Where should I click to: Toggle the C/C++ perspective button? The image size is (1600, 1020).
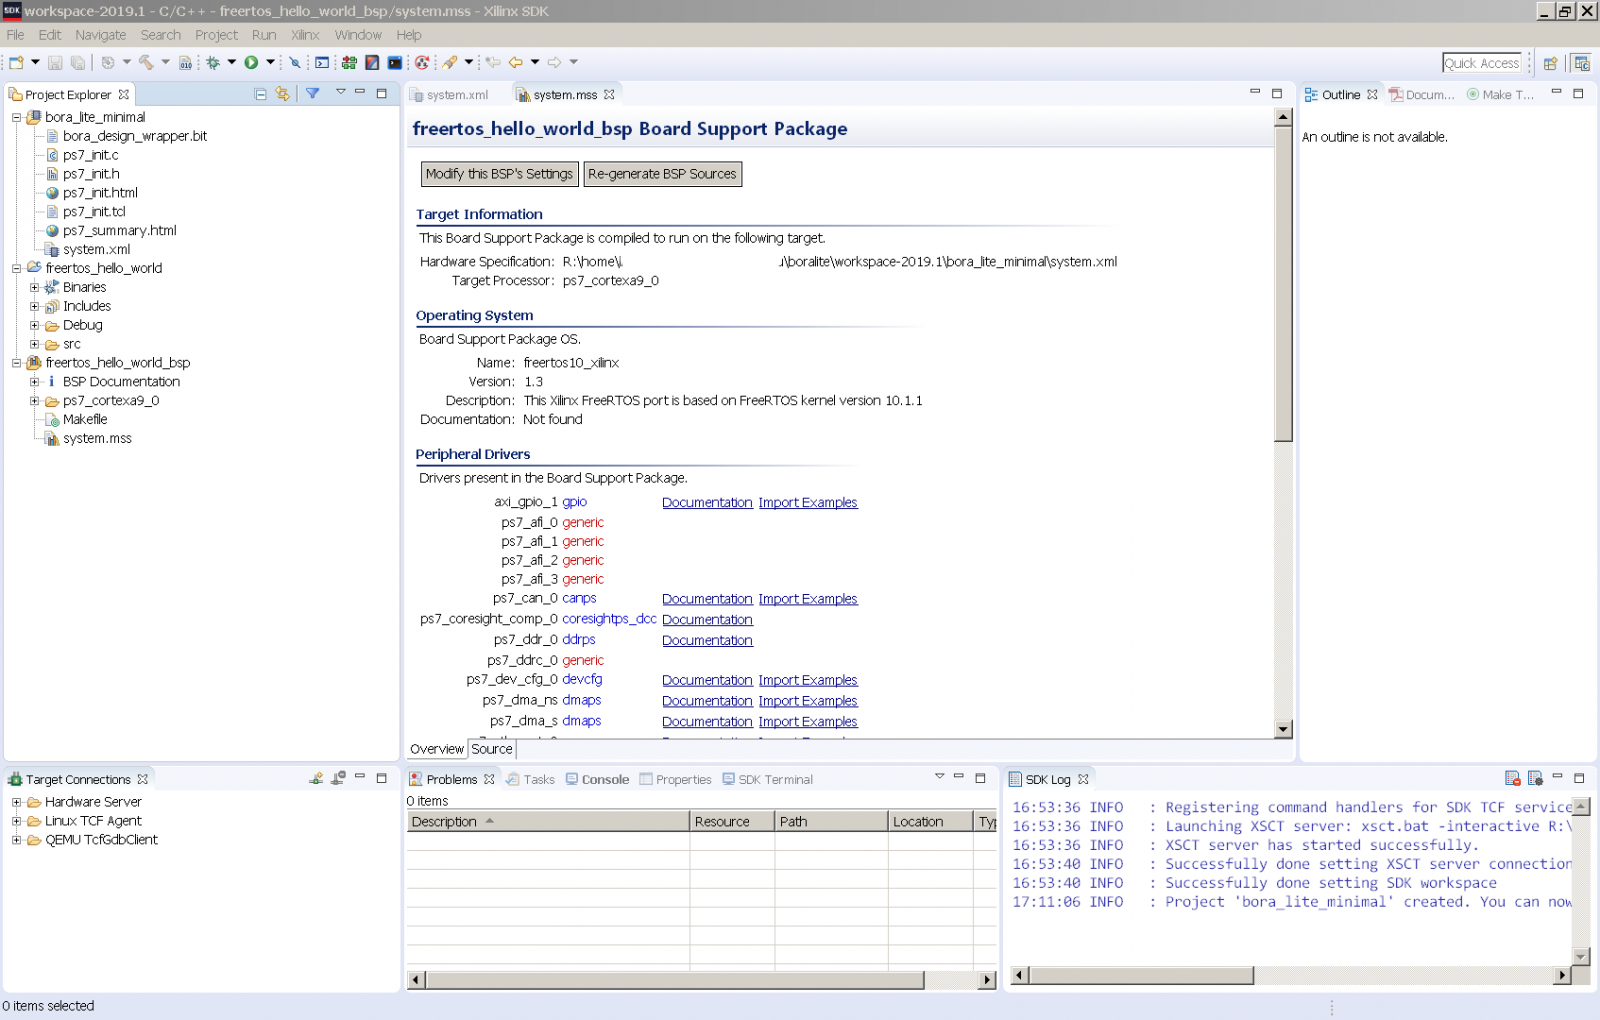[1582, 63]
